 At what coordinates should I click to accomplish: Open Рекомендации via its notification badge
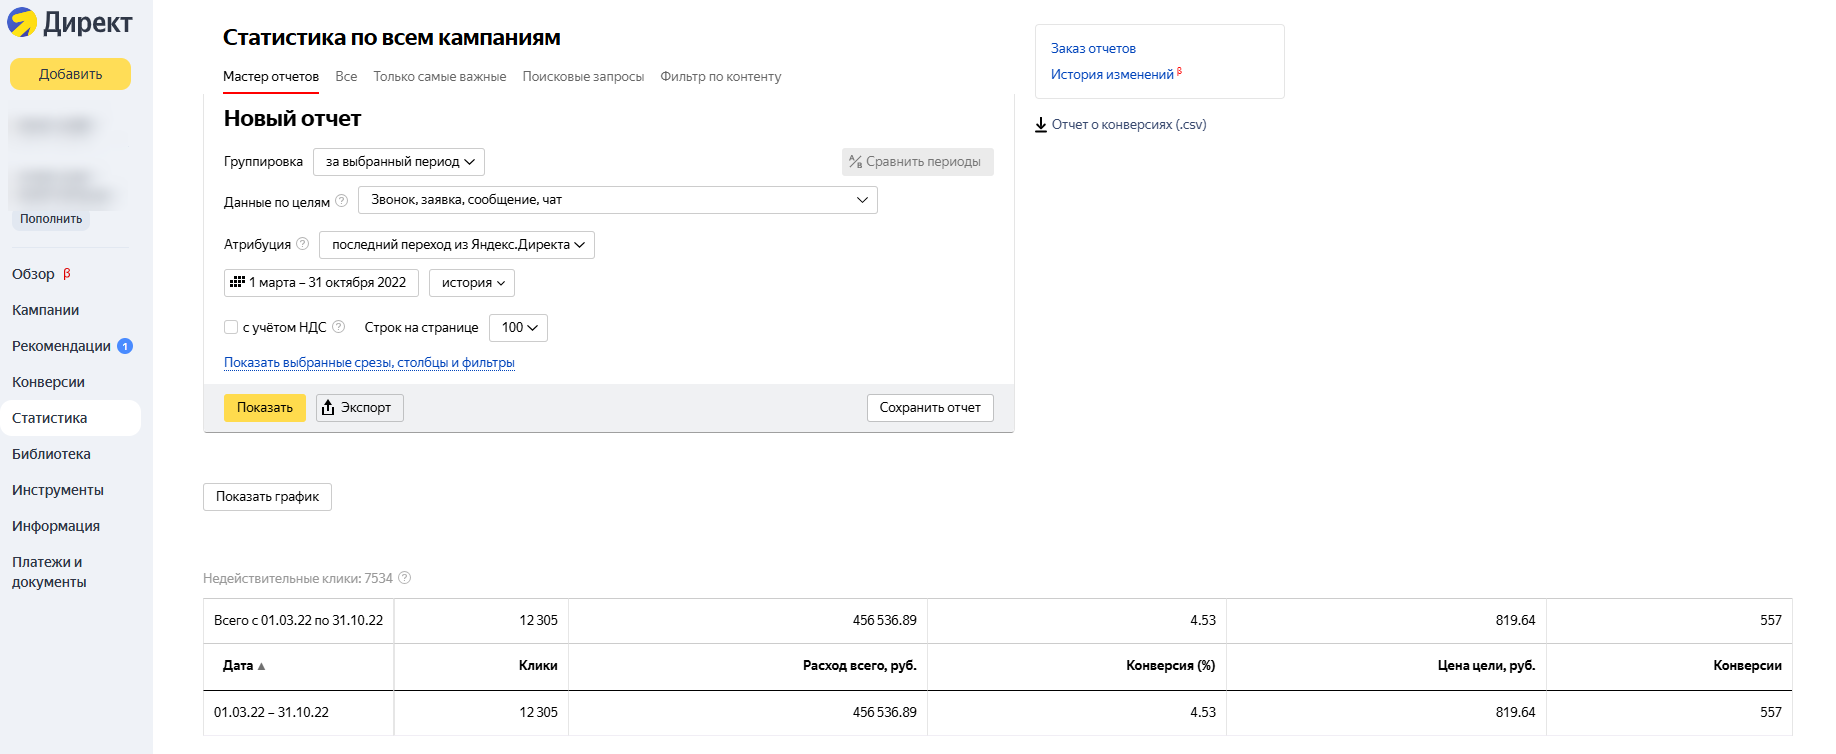[x=125, y=346]
